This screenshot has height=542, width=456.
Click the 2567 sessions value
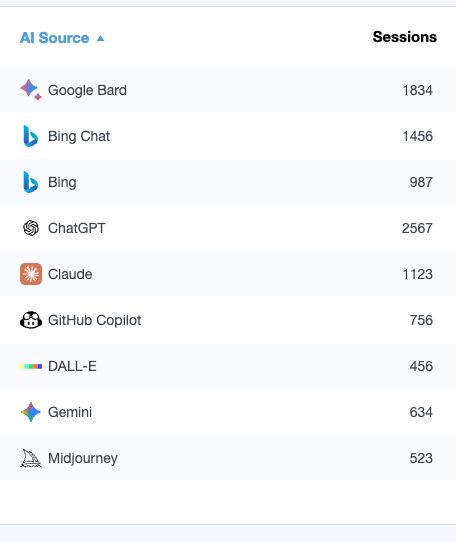[x=417, y=228]
